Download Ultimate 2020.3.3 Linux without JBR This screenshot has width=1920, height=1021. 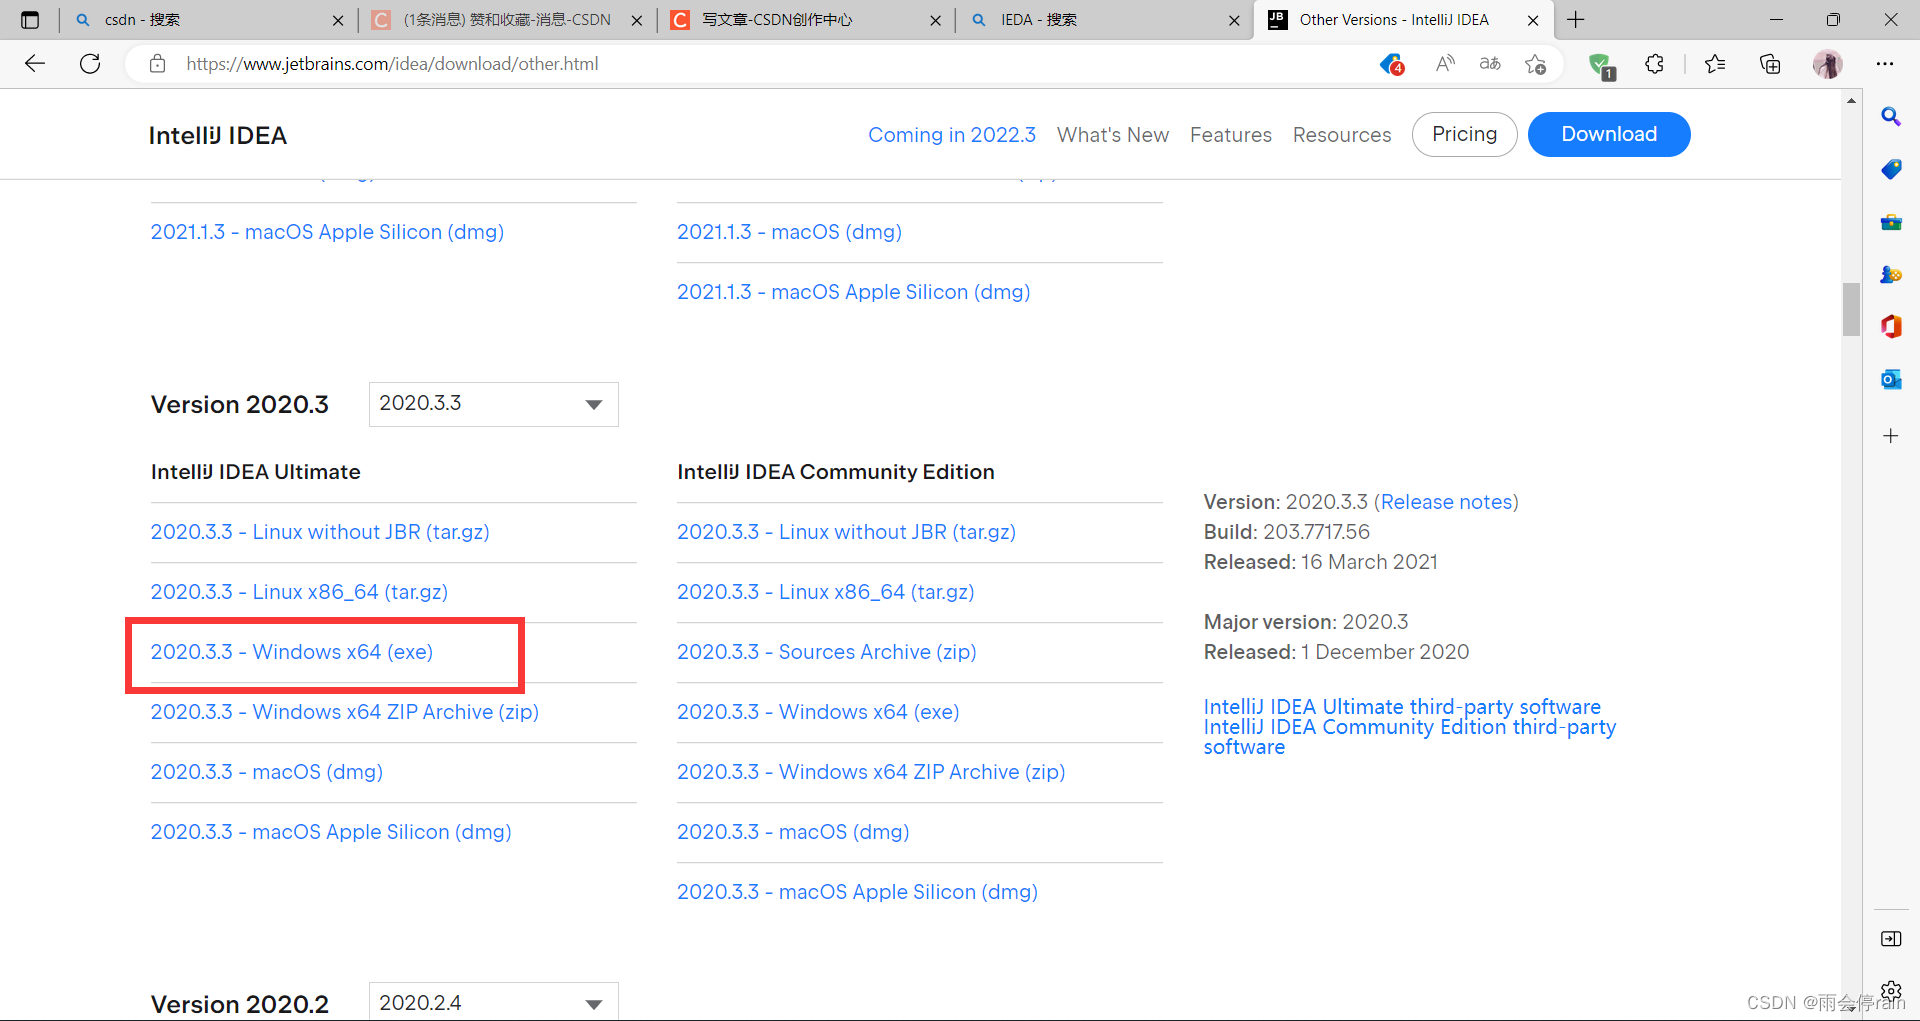pyautogui.click(x=320, y=532)
